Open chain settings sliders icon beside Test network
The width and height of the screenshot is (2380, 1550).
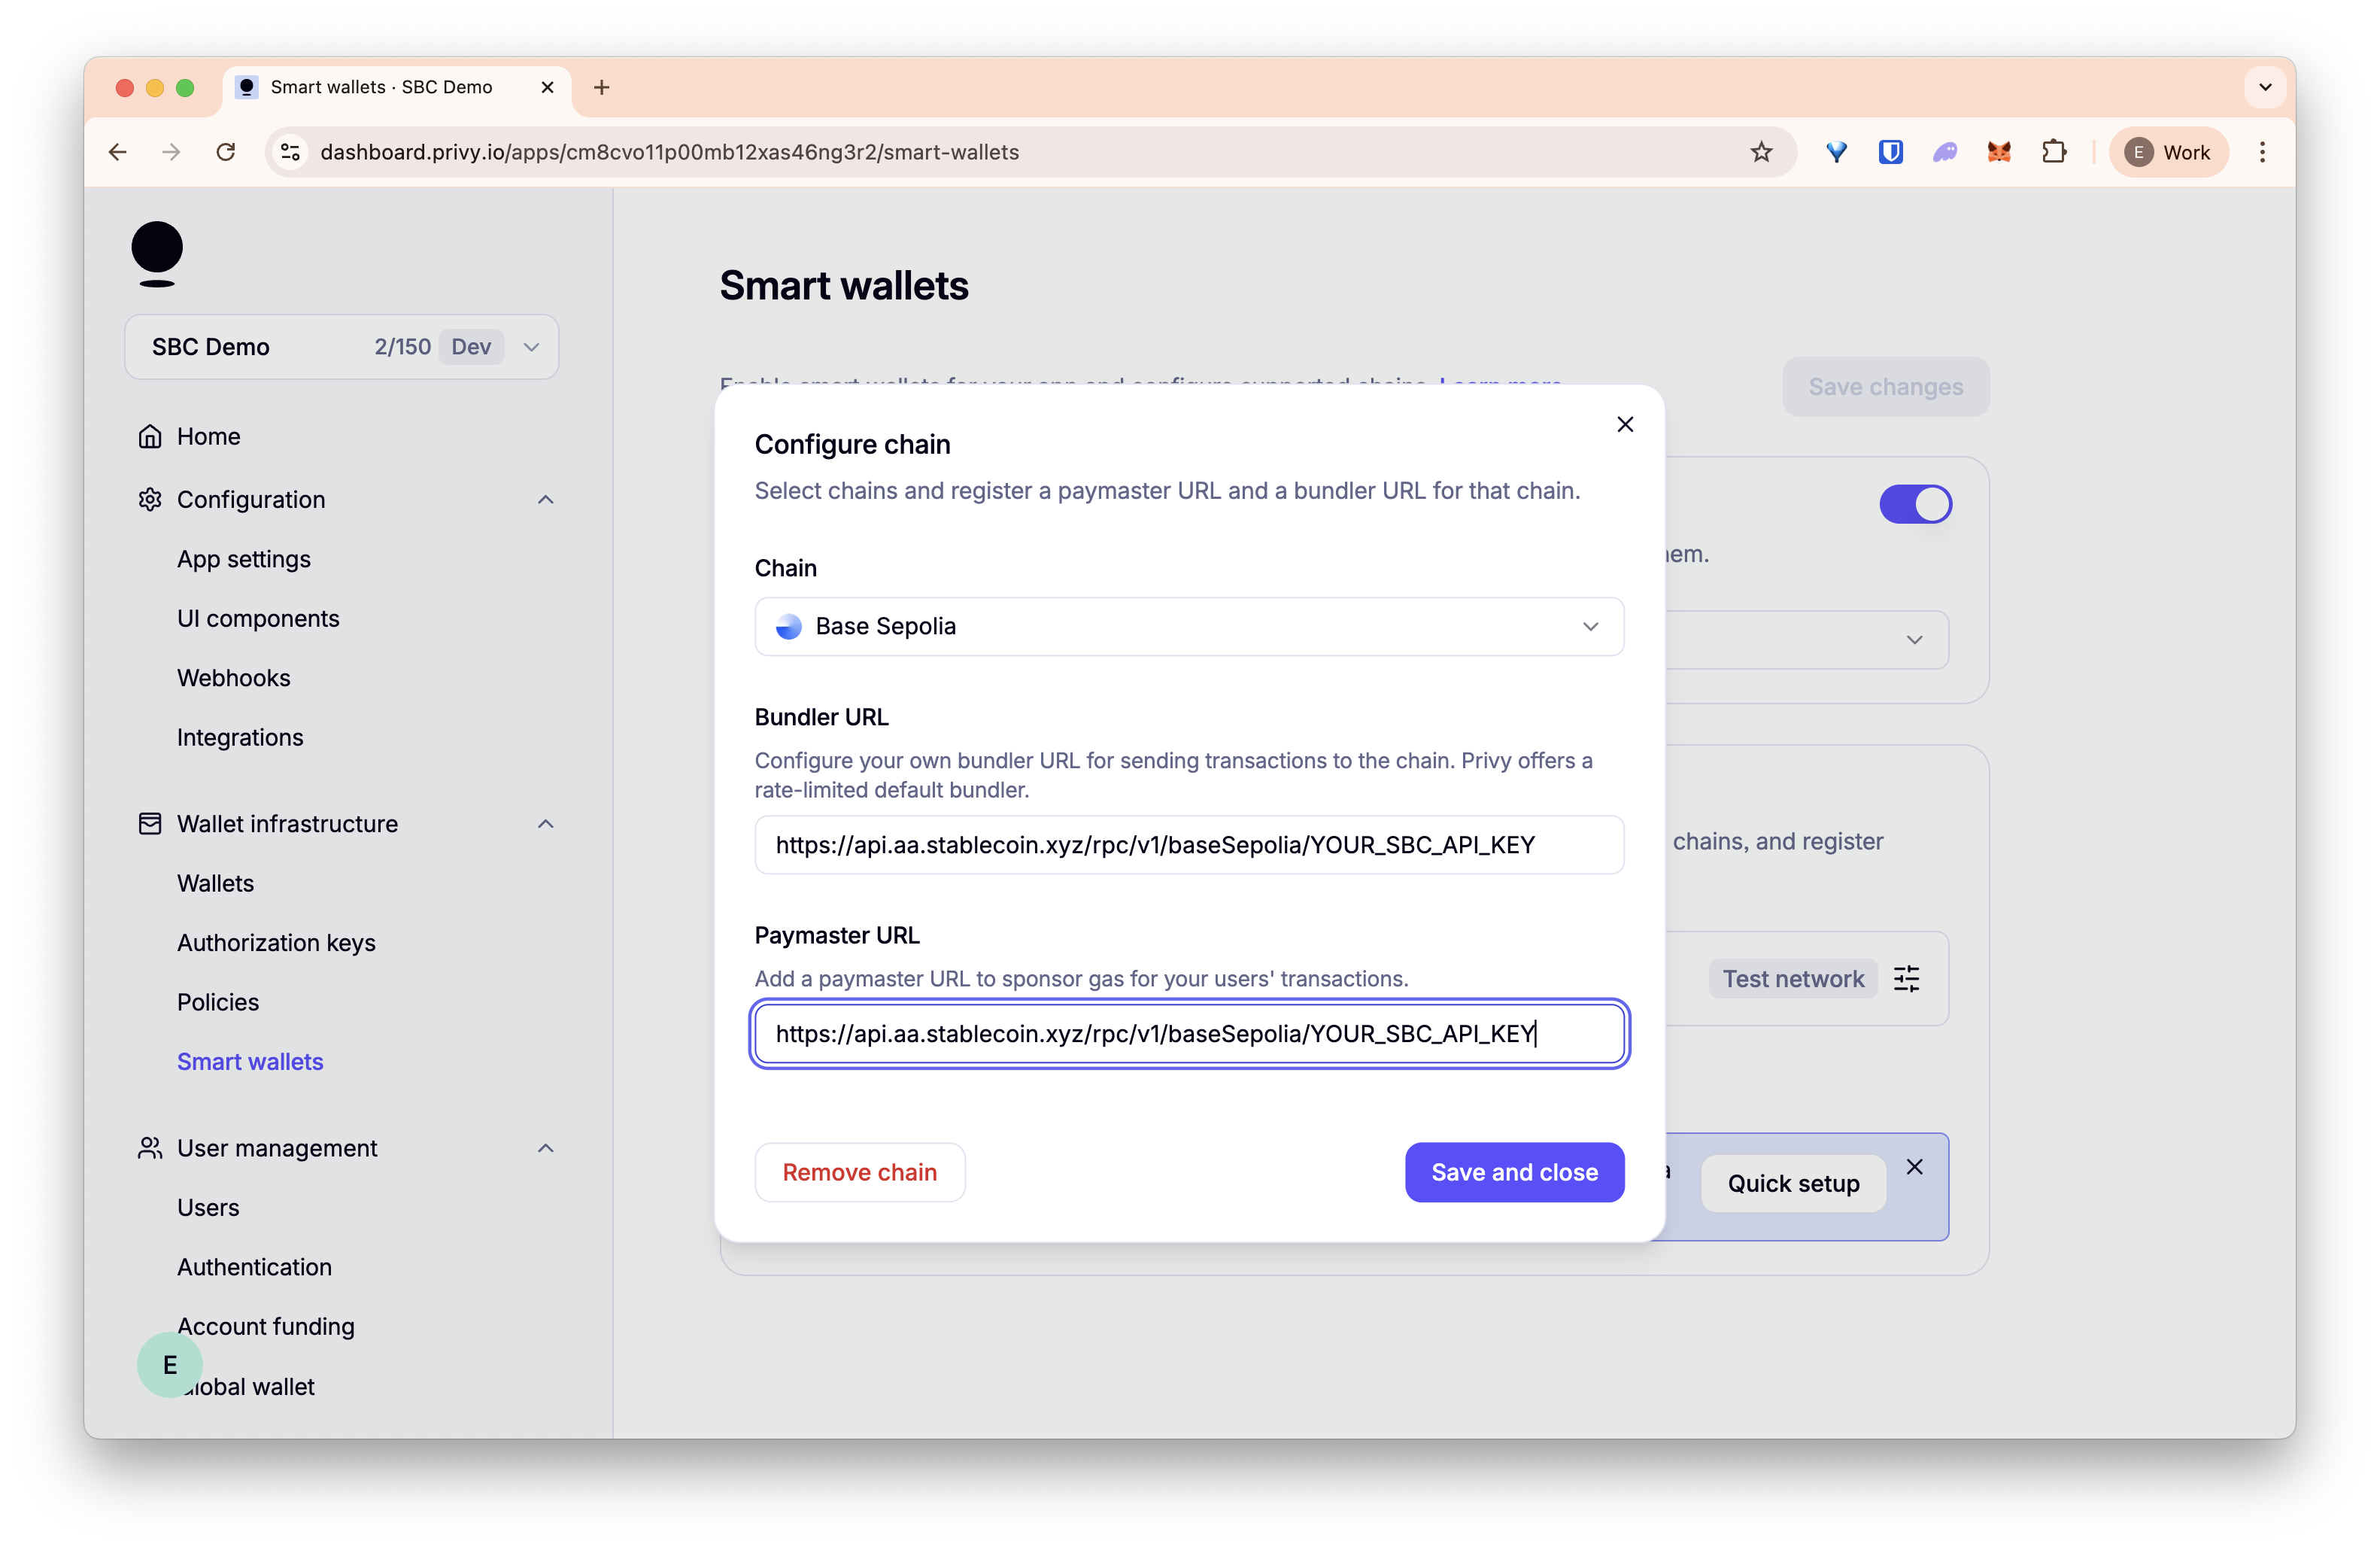pyautogui.click(x=1906, y=978)
